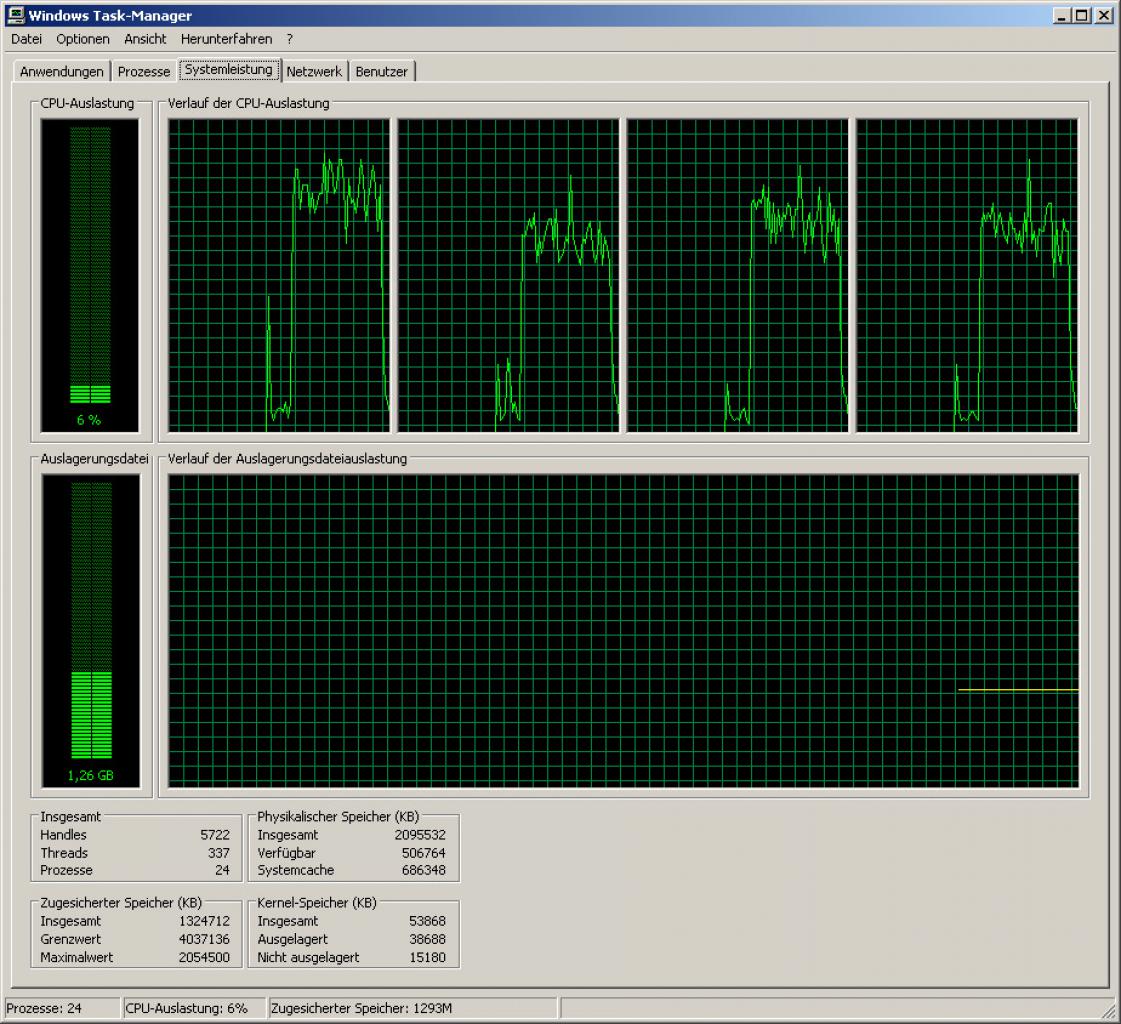The width and height of the screenshot is (1121, 1024).
Task: Click the Verlauf der CPU-Auslastung label
Action: coord(249,103)
